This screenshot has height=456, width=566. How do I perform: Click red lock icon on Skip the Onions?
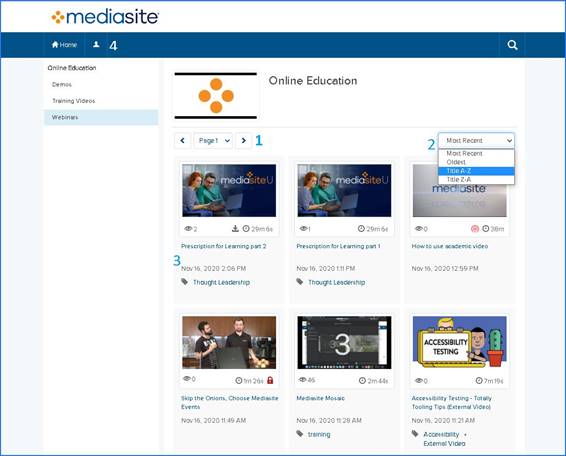click(270, 380)
